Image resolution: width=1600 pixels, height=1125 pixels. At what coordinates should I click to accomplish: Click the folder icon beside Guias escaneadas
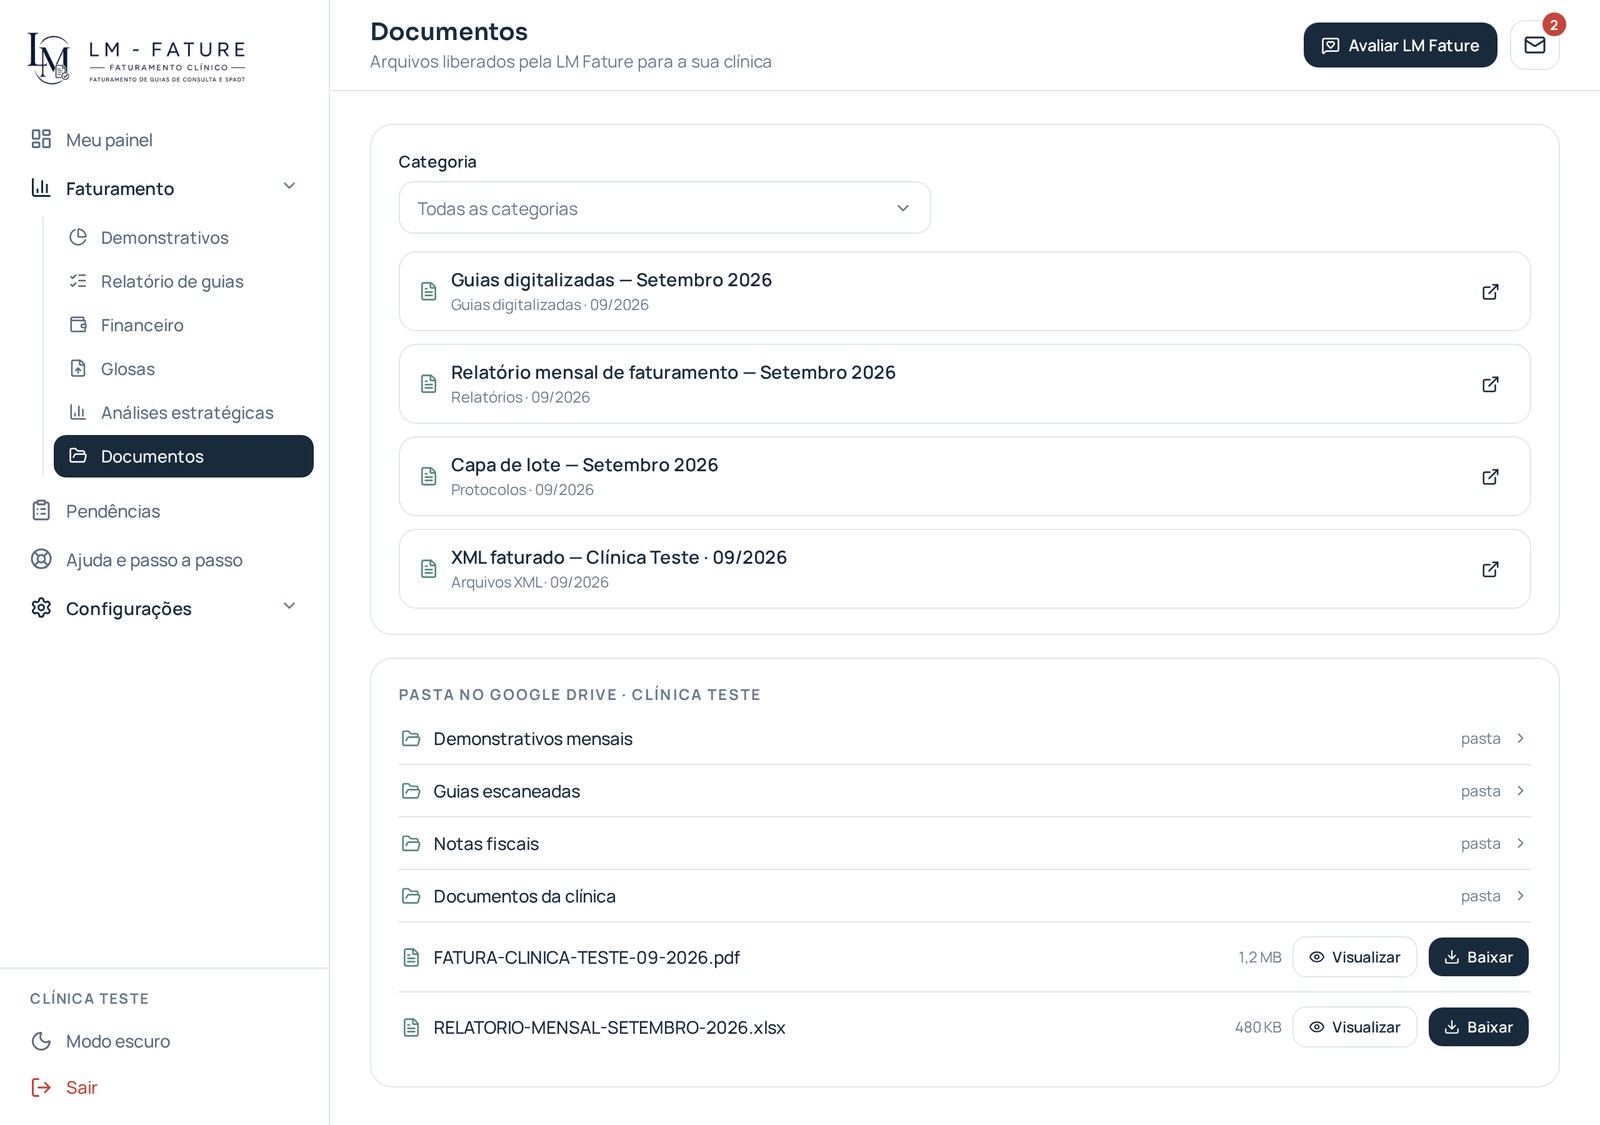(411, 791)
